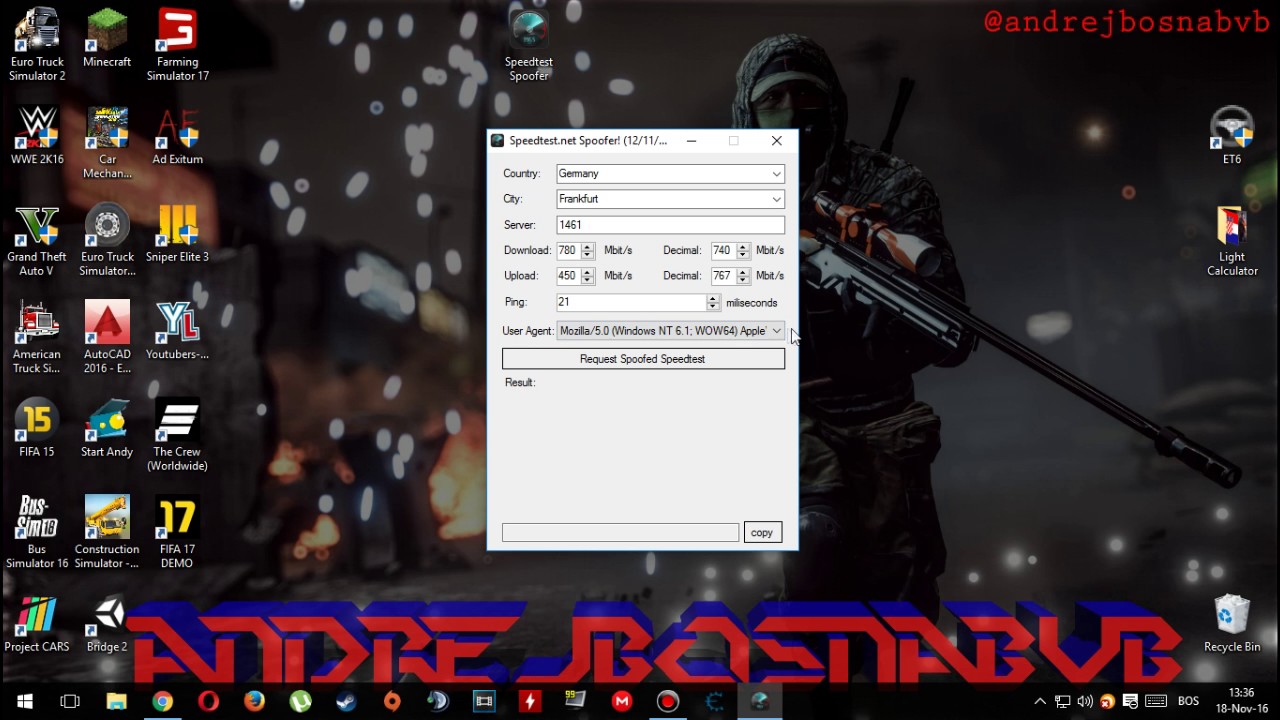1280x720 pixels.
Task: Increase the Download Decimal value 740
Action: (743, 247)
